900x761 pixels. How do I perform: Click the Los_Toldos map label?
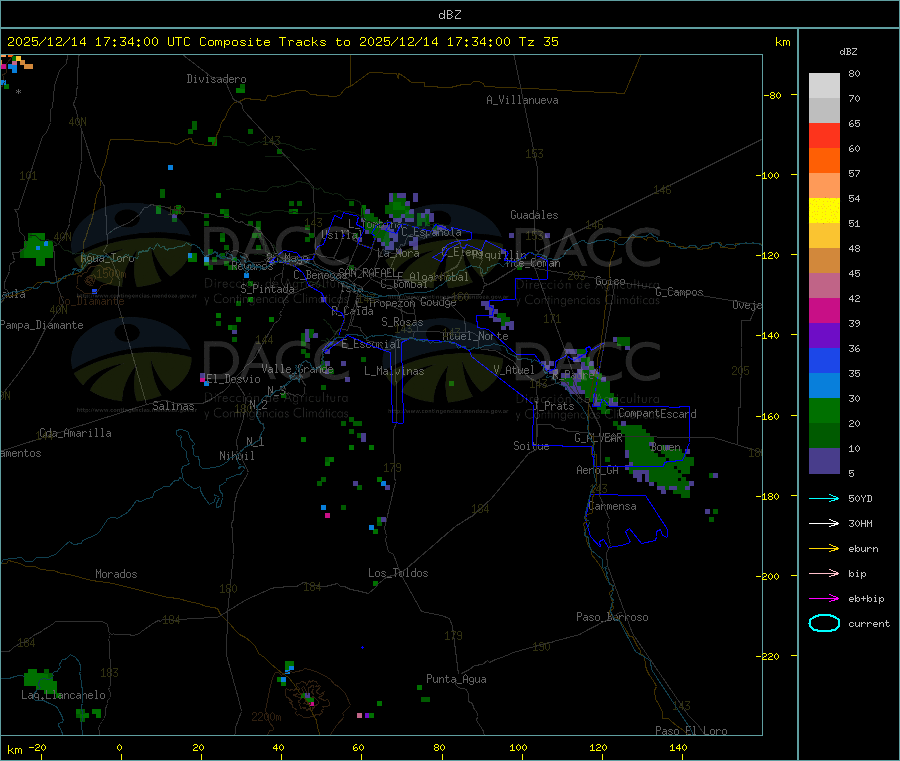398,573
